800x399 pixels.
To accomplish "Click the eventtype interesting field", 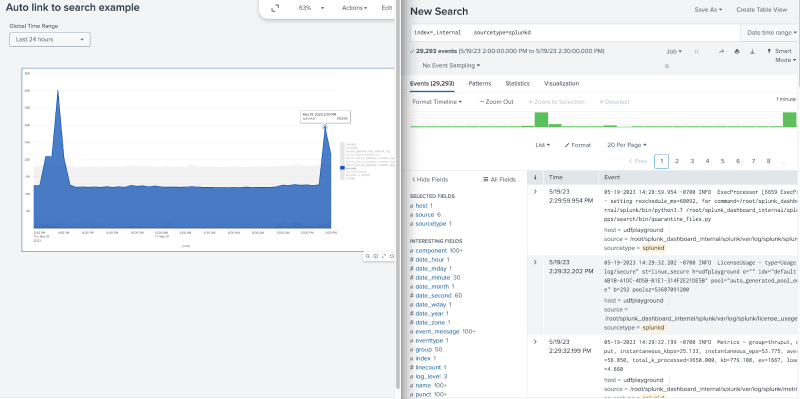I will (x=429, y=340).
